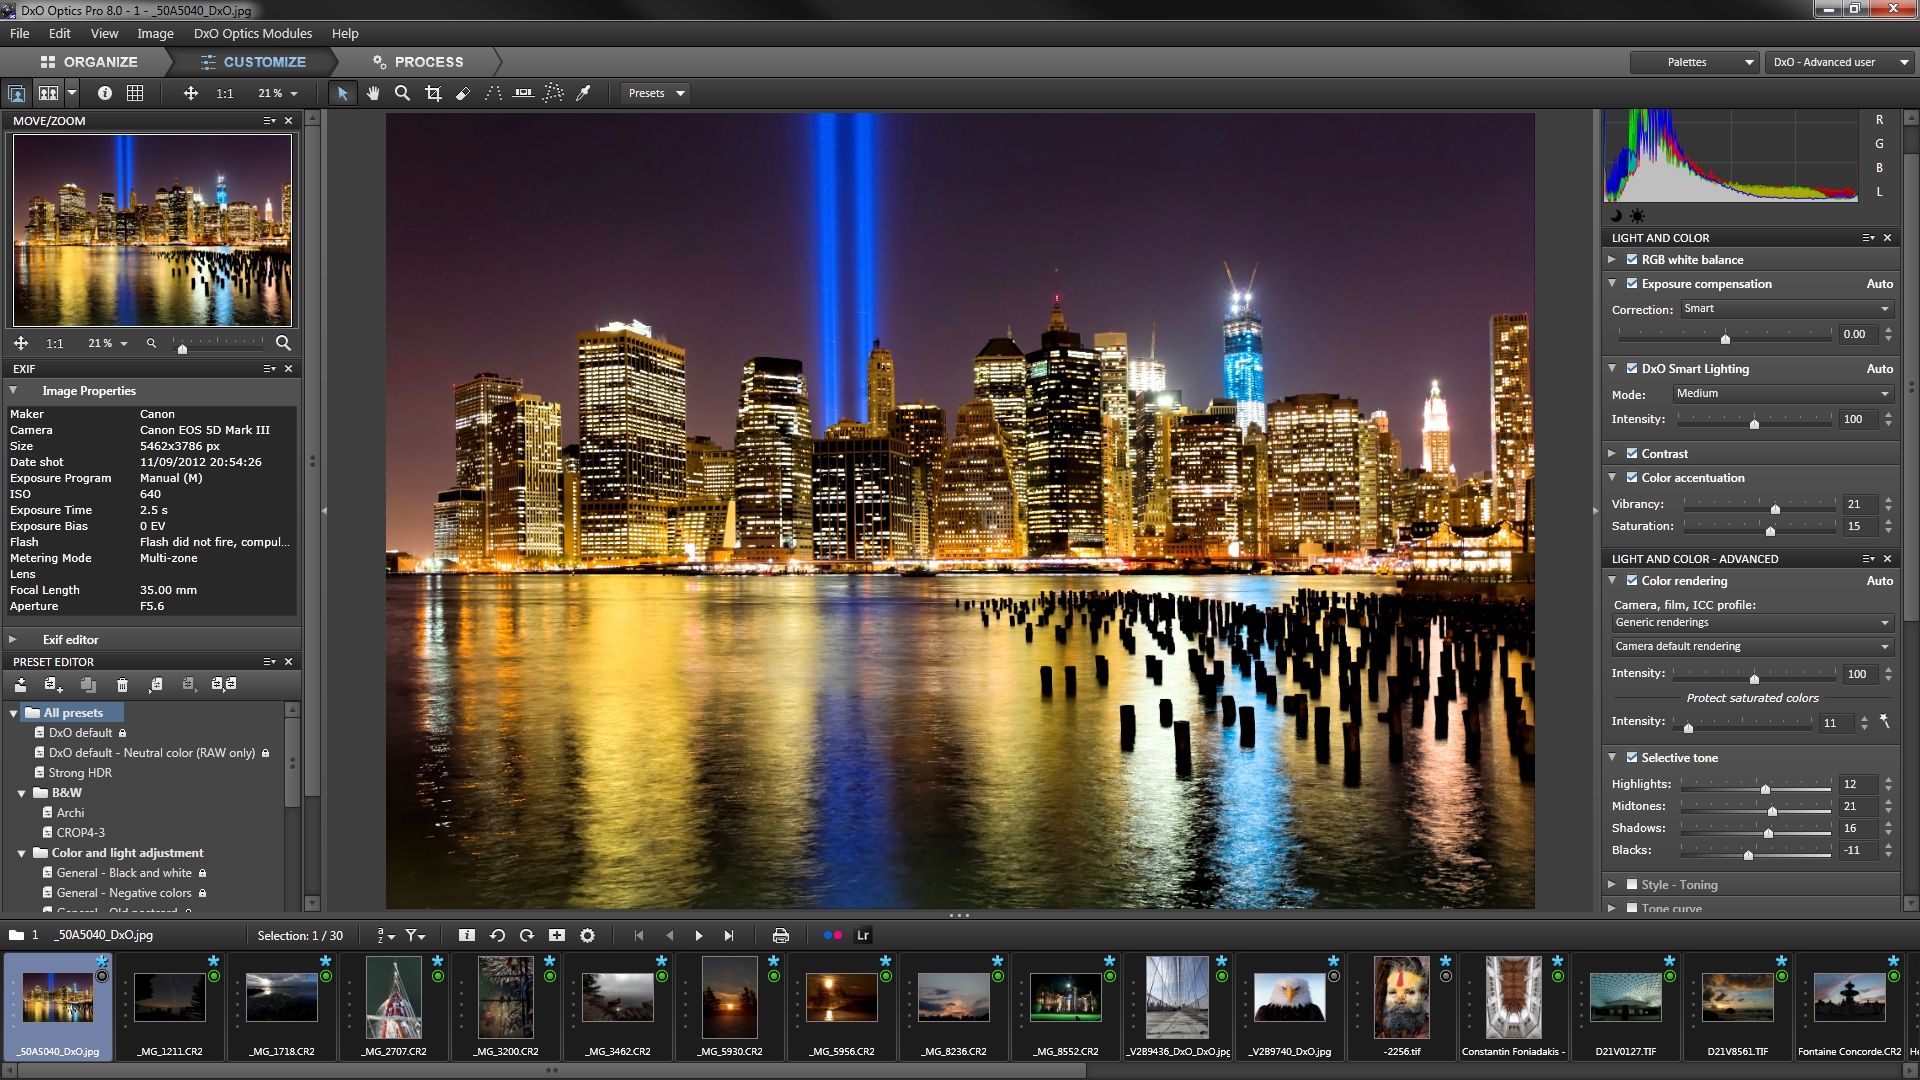Viewport: 1920px width, 1080px height.
Task: Select the bald eagle _V2B9740_DxO.jpg thumbnail
Action: (x=1290, y=1005)
